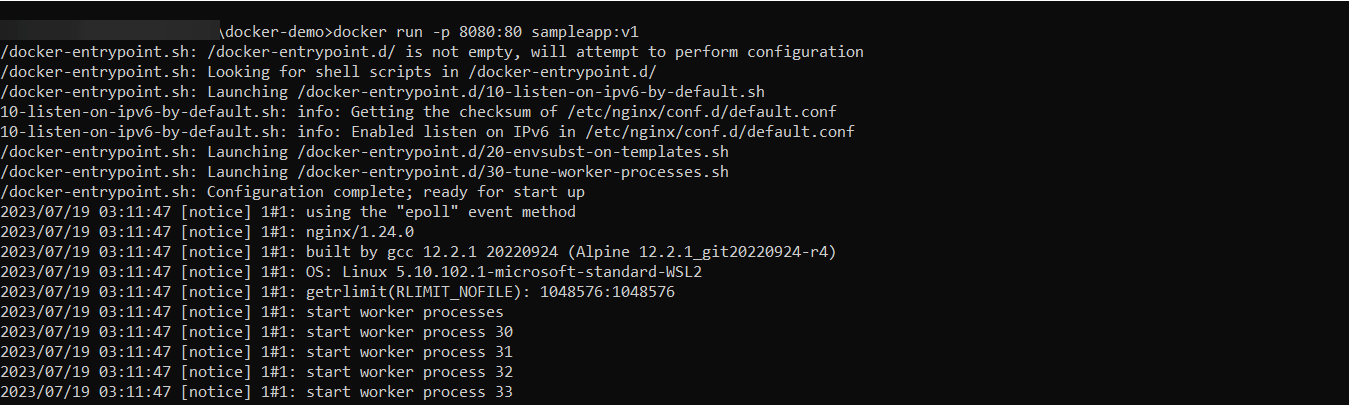Click the 'Enabled listen on IPv6' line
The image size is (1350, 405).
[x=427, y=132]
